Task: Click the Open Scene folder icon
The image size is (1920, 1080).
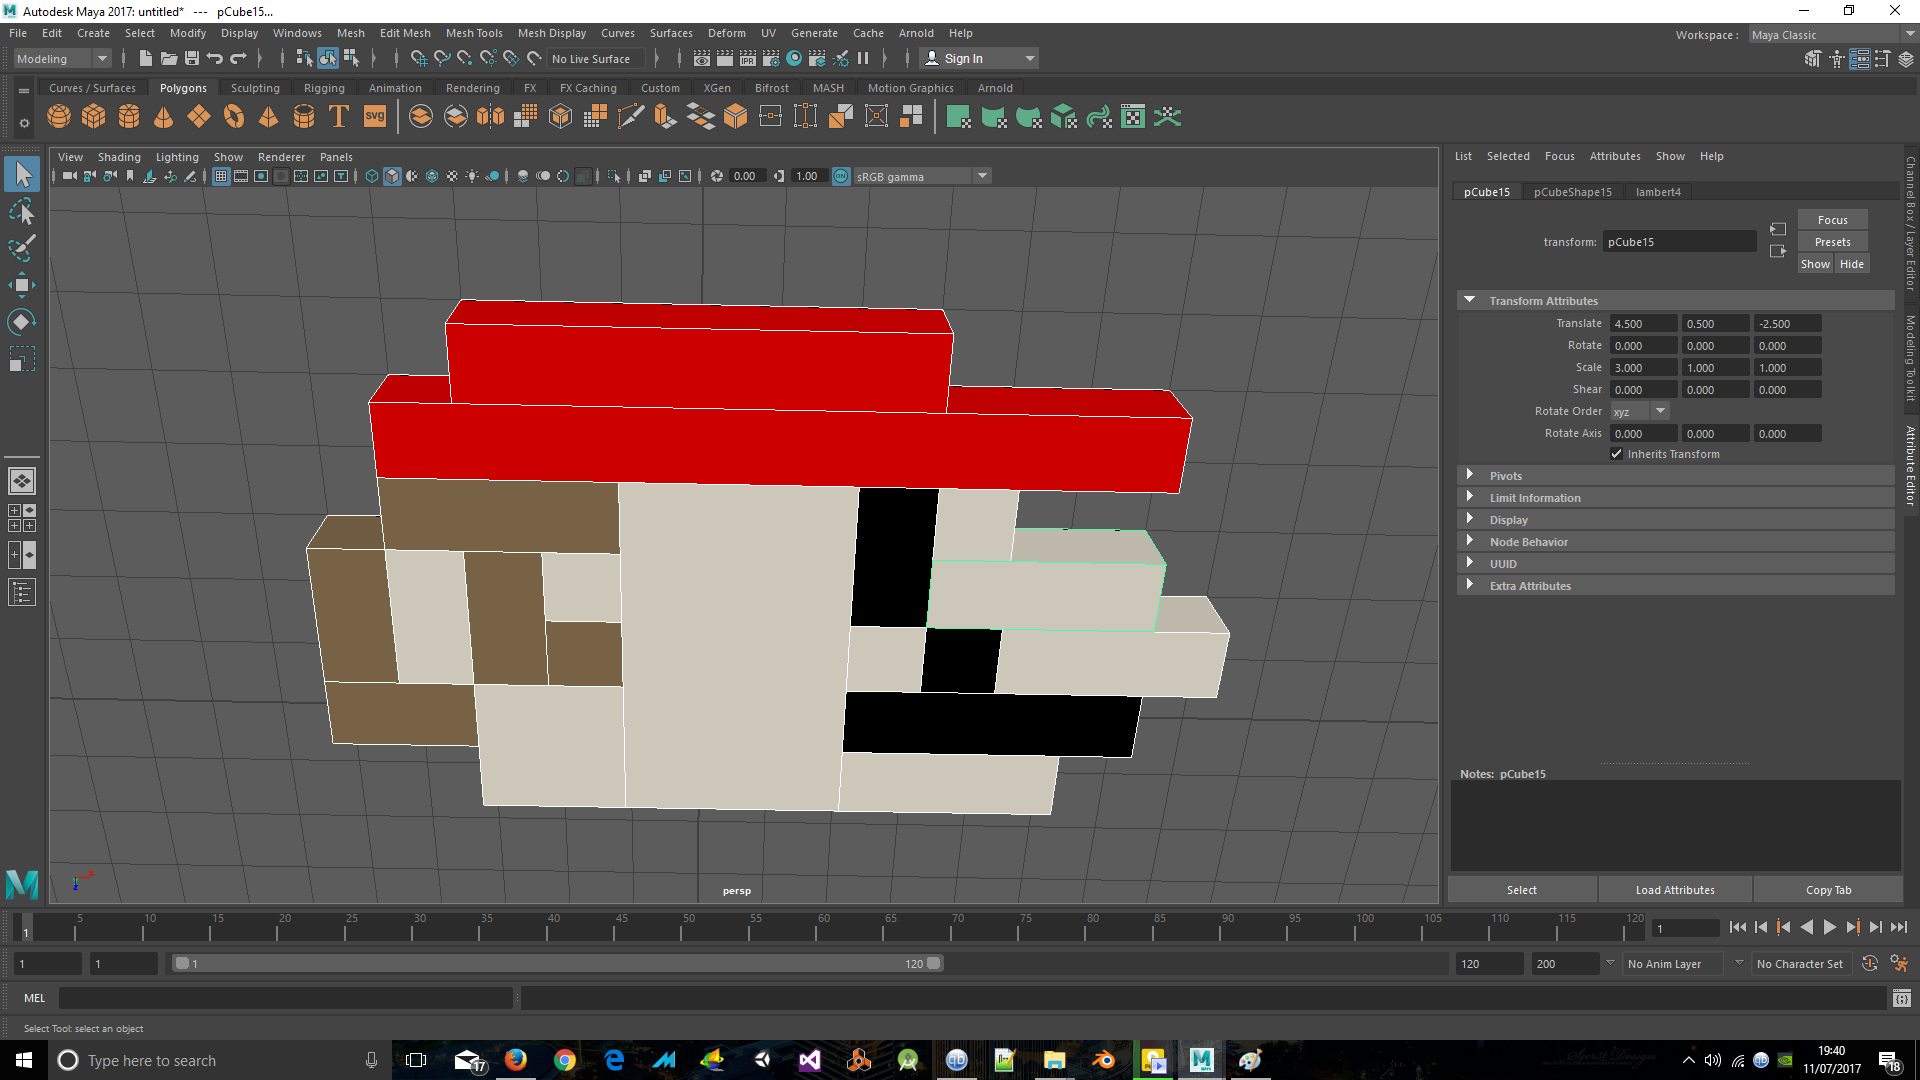Action: click(169, 59)
